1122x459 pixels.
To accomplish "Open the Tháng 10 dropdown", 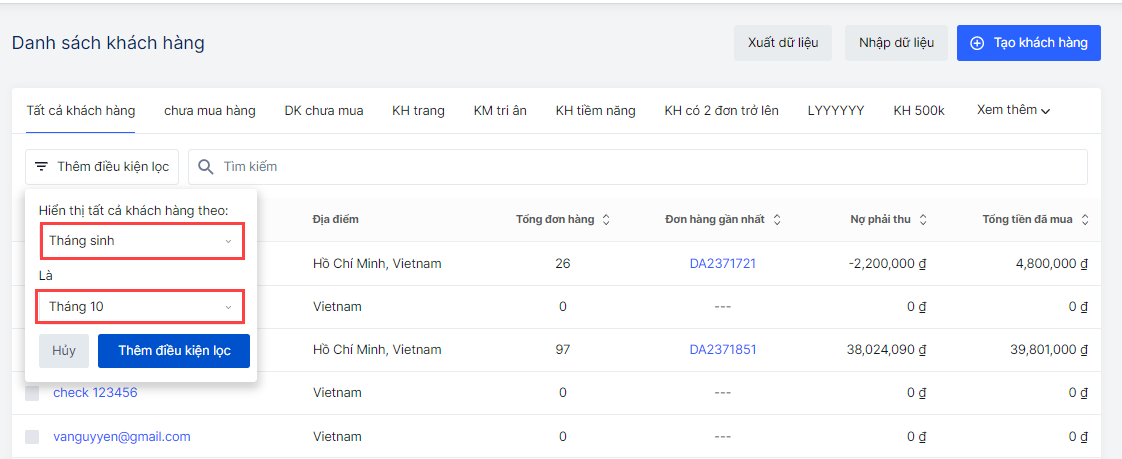I will pyautogui.click(x=141, y=306).
